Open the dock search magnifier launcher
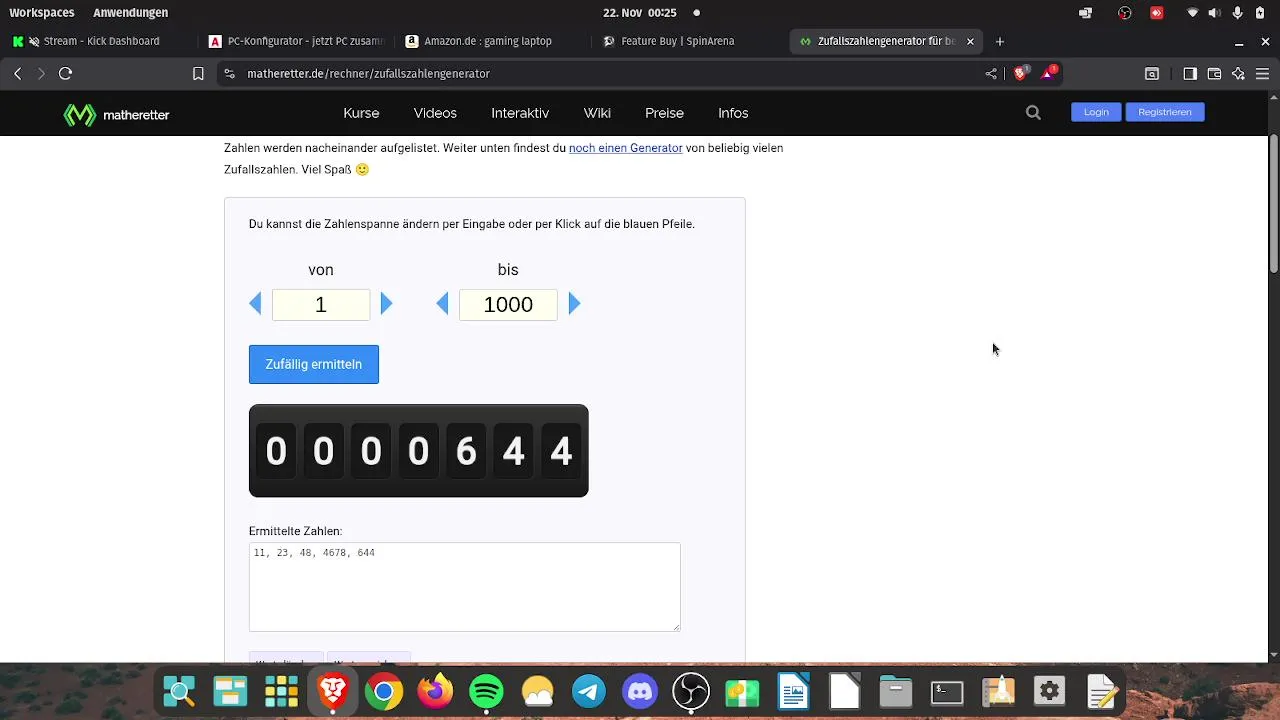Viewport: 1280px width, 720px height. (179, 691)
